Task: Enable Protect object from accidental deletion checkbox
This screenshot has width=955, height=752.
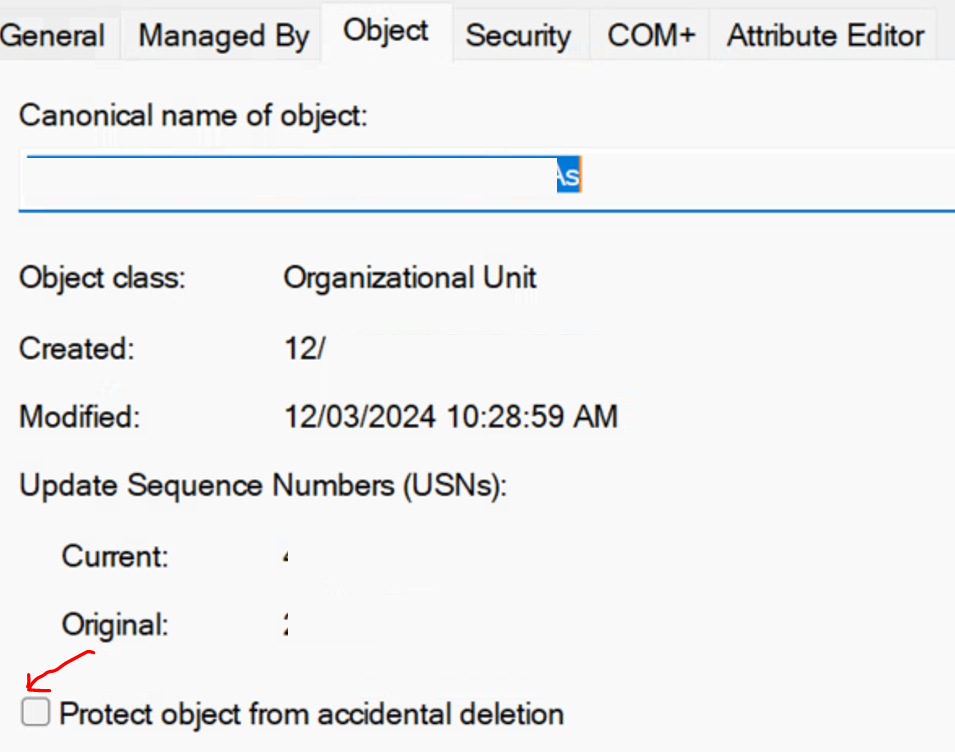Action: [35, 712]
